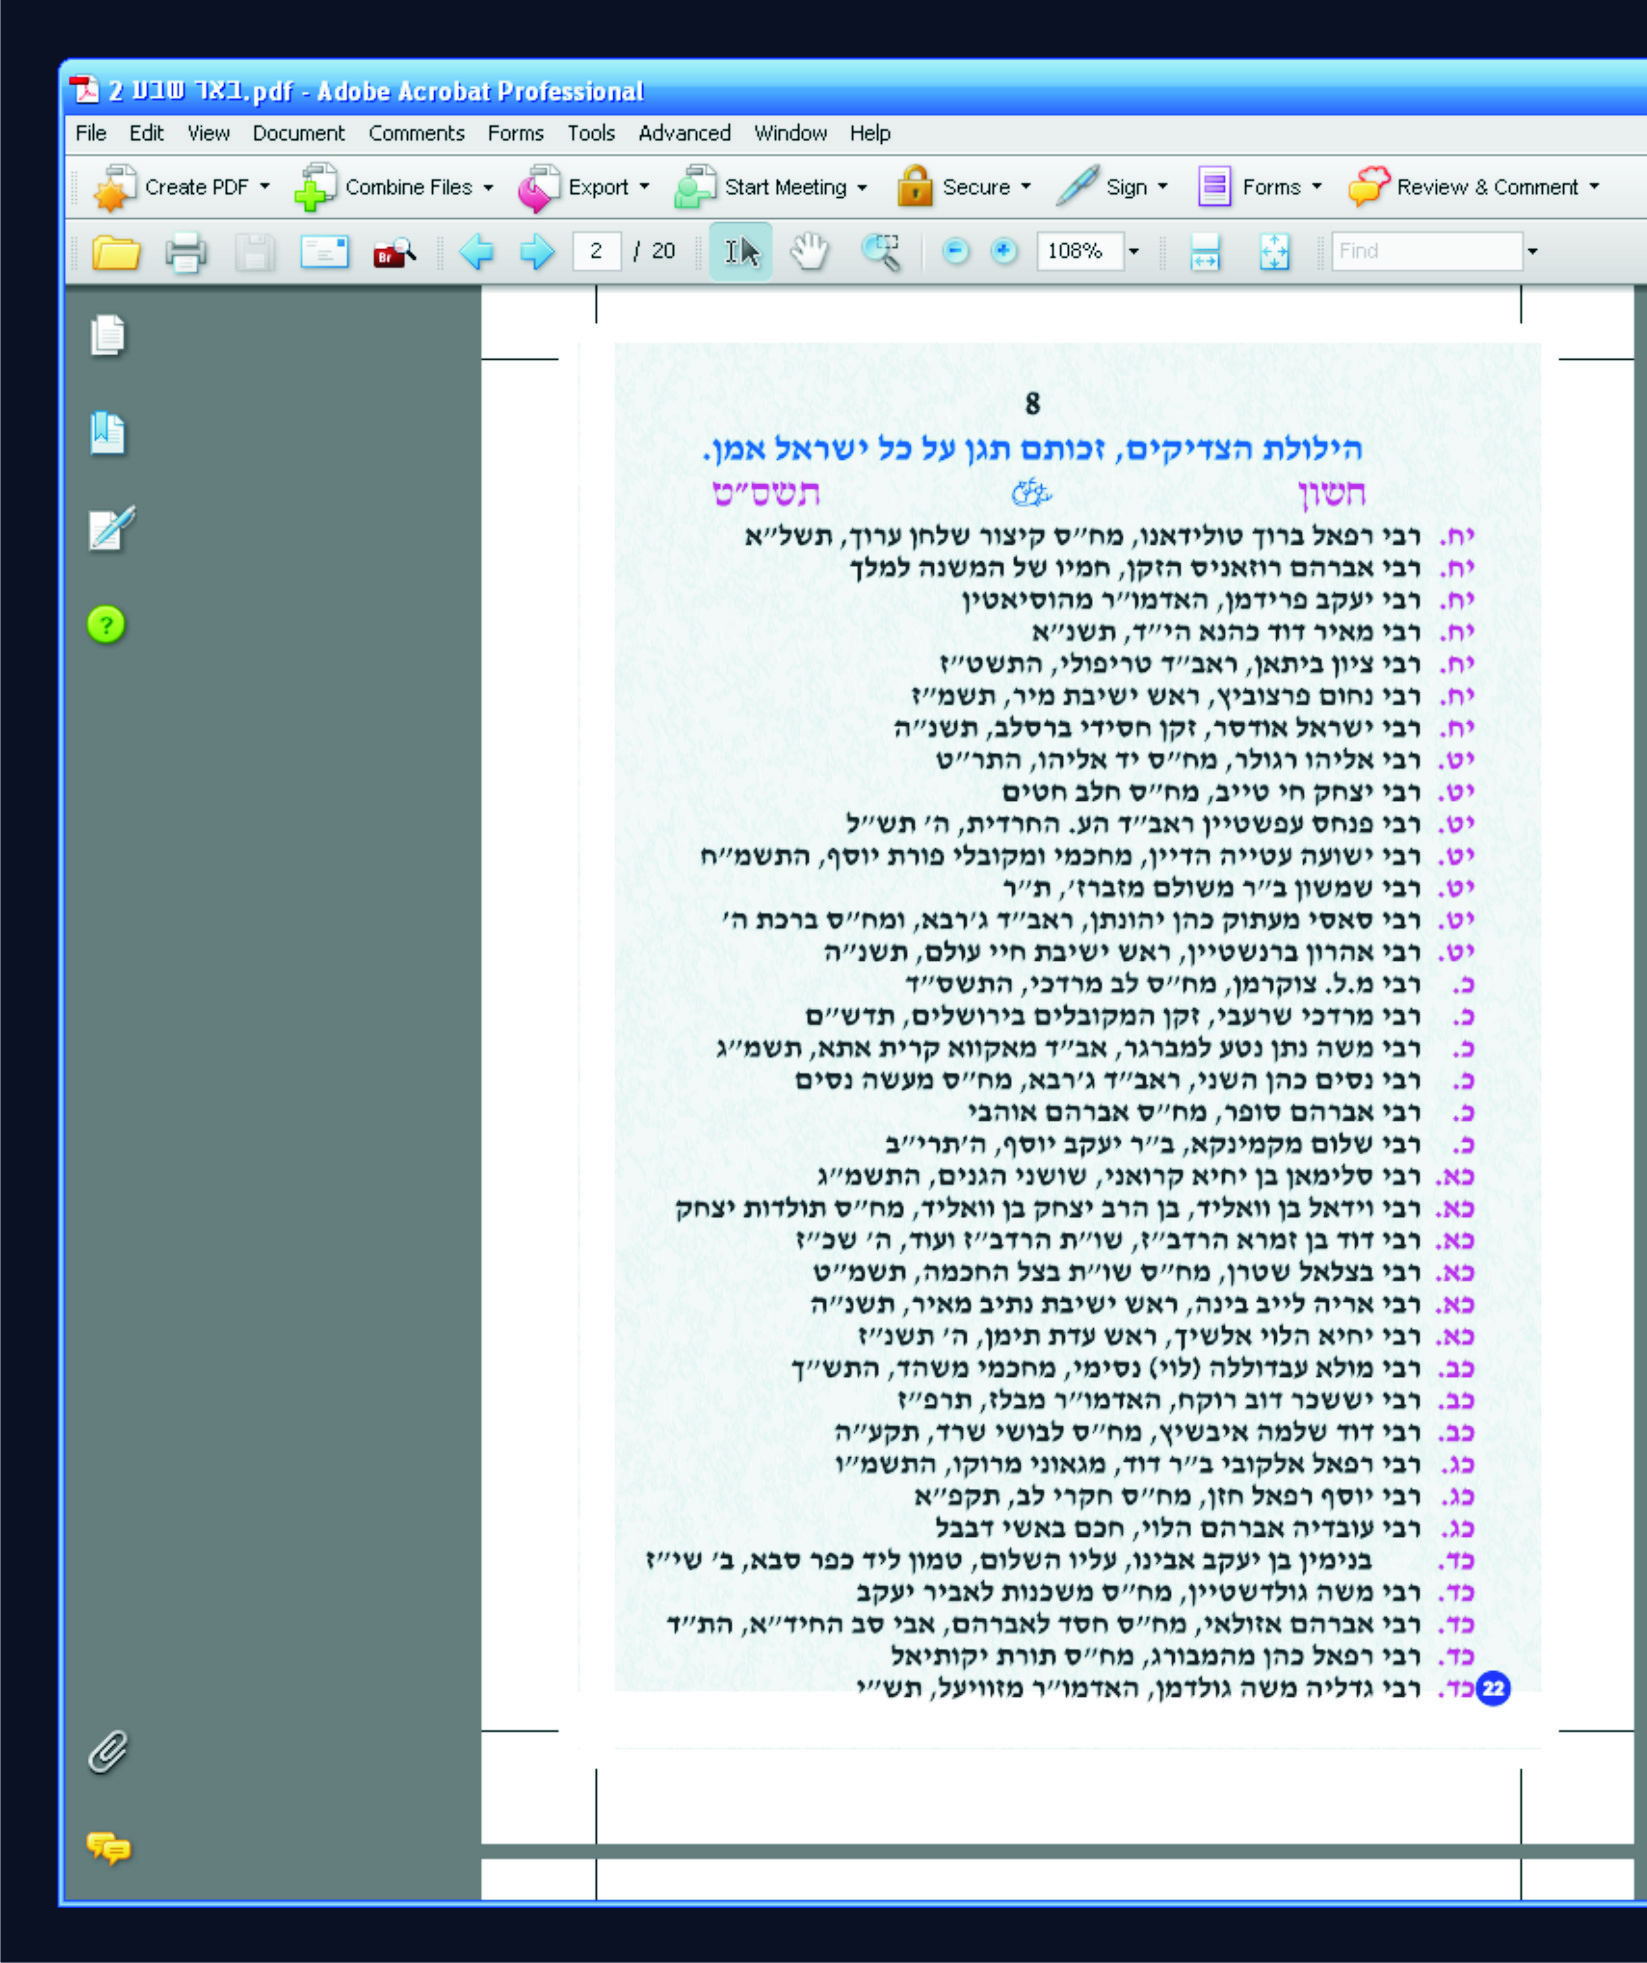Print the document with the printer icon
Screen dimensions: 1647x1963
(186, 252)
